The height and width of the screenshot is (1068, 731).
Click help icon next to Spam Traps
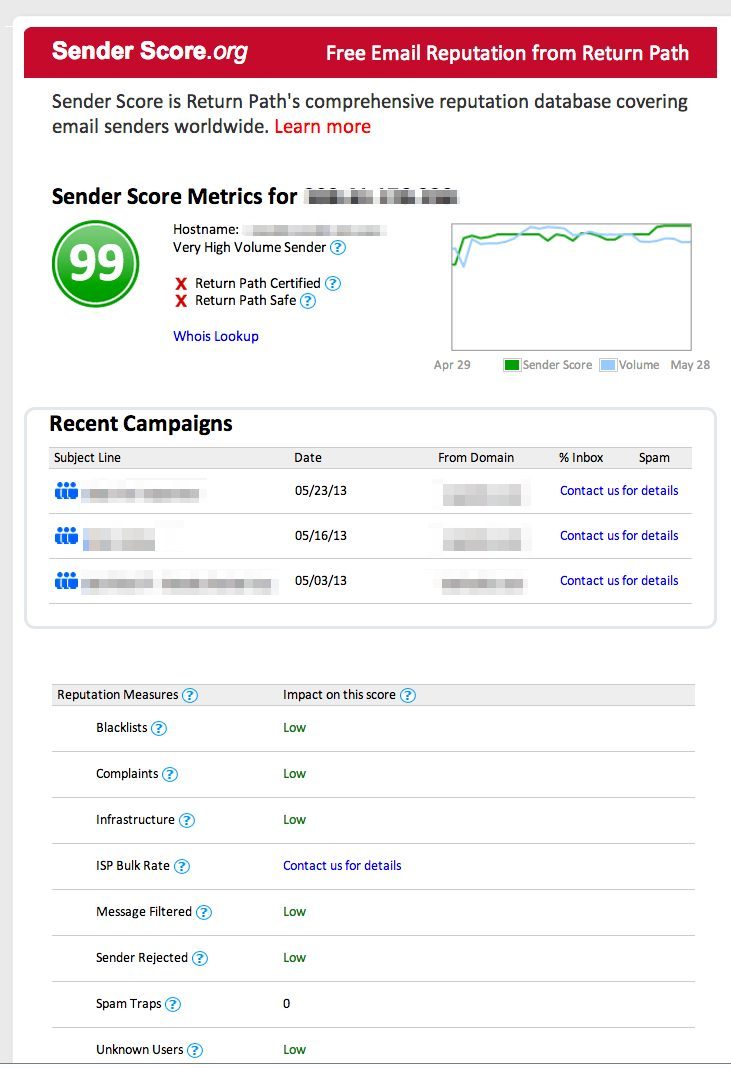point(173,1005)
